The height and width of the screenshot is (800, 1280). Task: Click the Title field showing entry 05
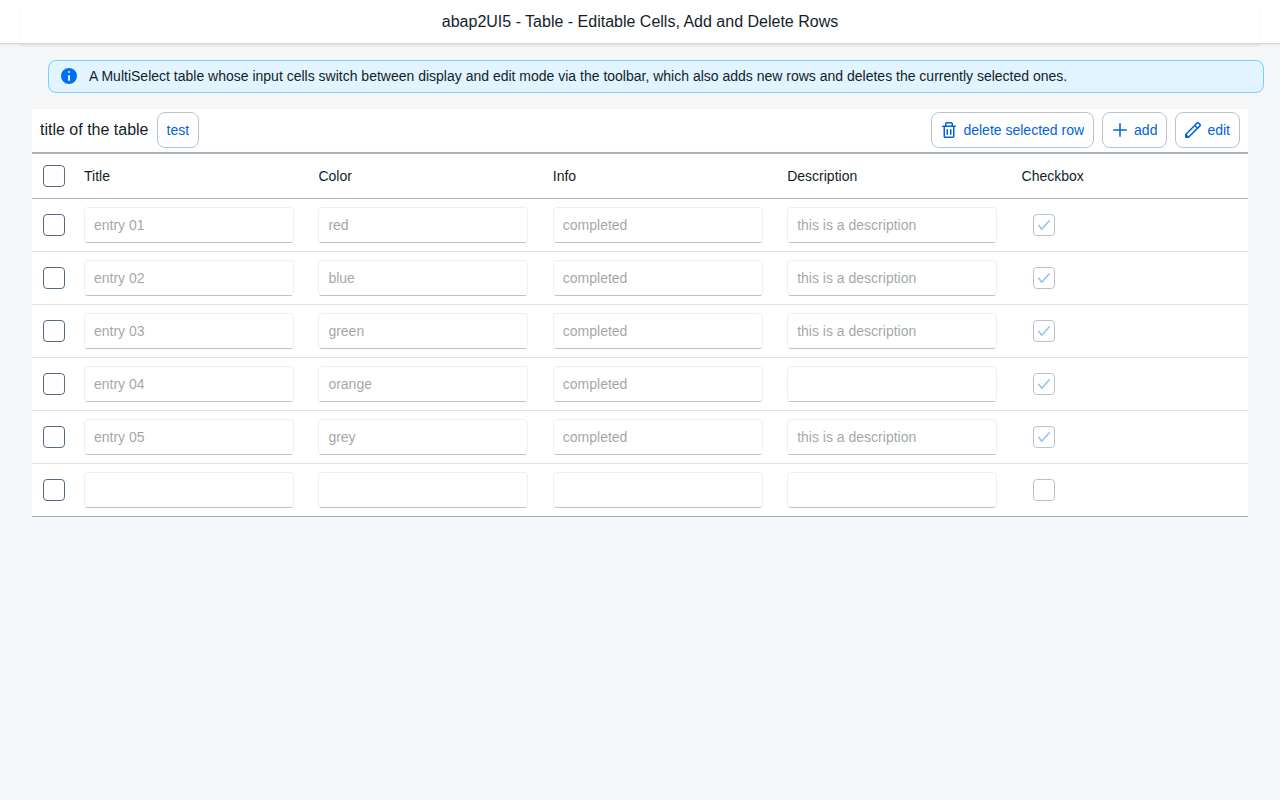(x=189, y=437)
